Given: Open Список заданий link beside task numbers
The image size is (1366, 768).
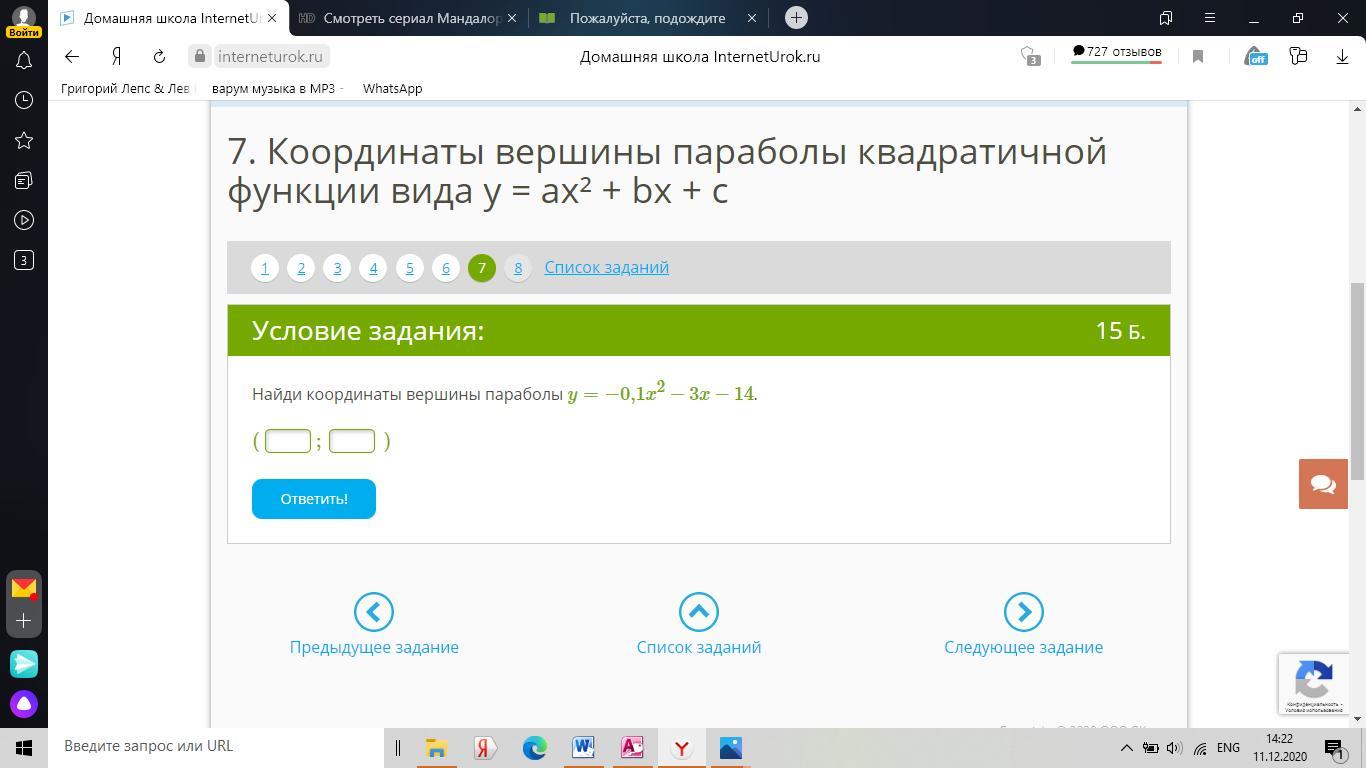Looking at the screenshot, I should pos(606,268).
